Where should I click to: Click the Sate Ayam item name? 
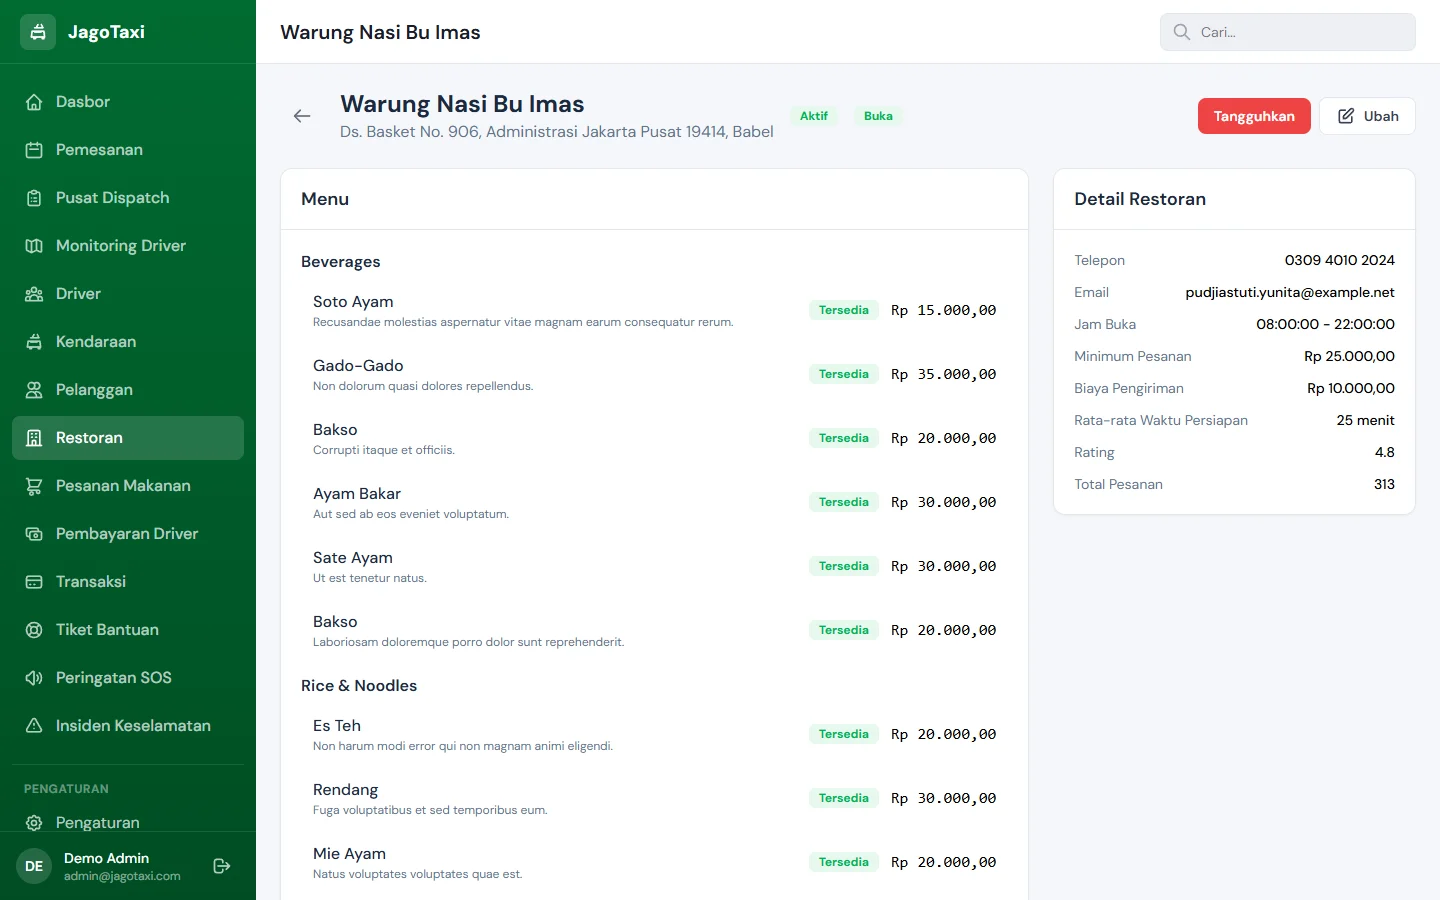point(353,558)
